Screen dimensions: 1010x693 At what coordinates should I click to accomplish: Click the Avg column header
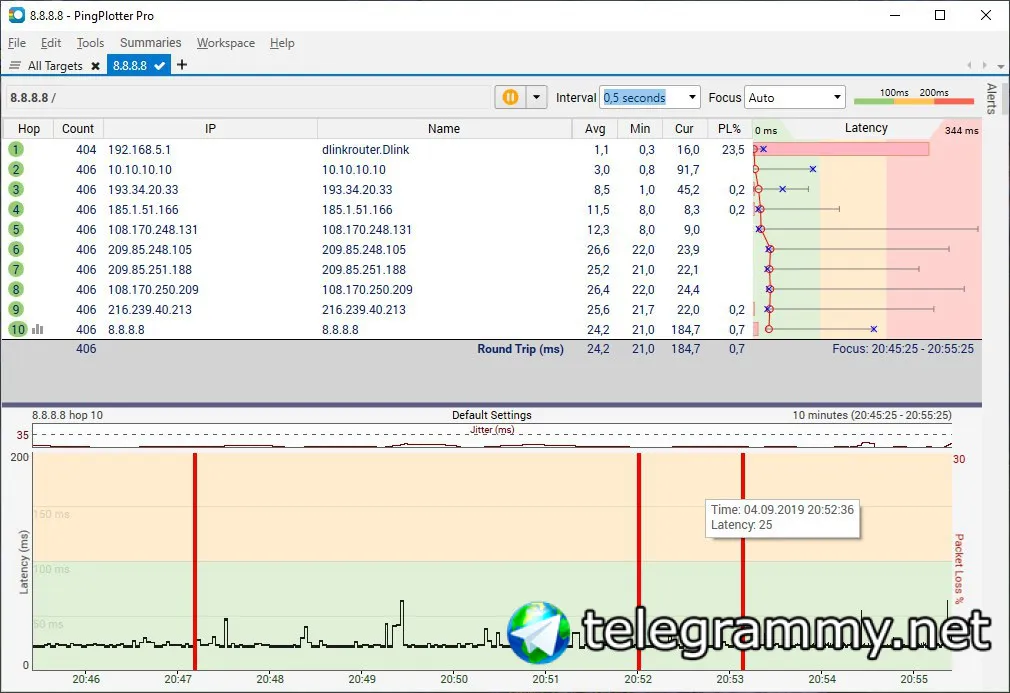click(595, 129)
